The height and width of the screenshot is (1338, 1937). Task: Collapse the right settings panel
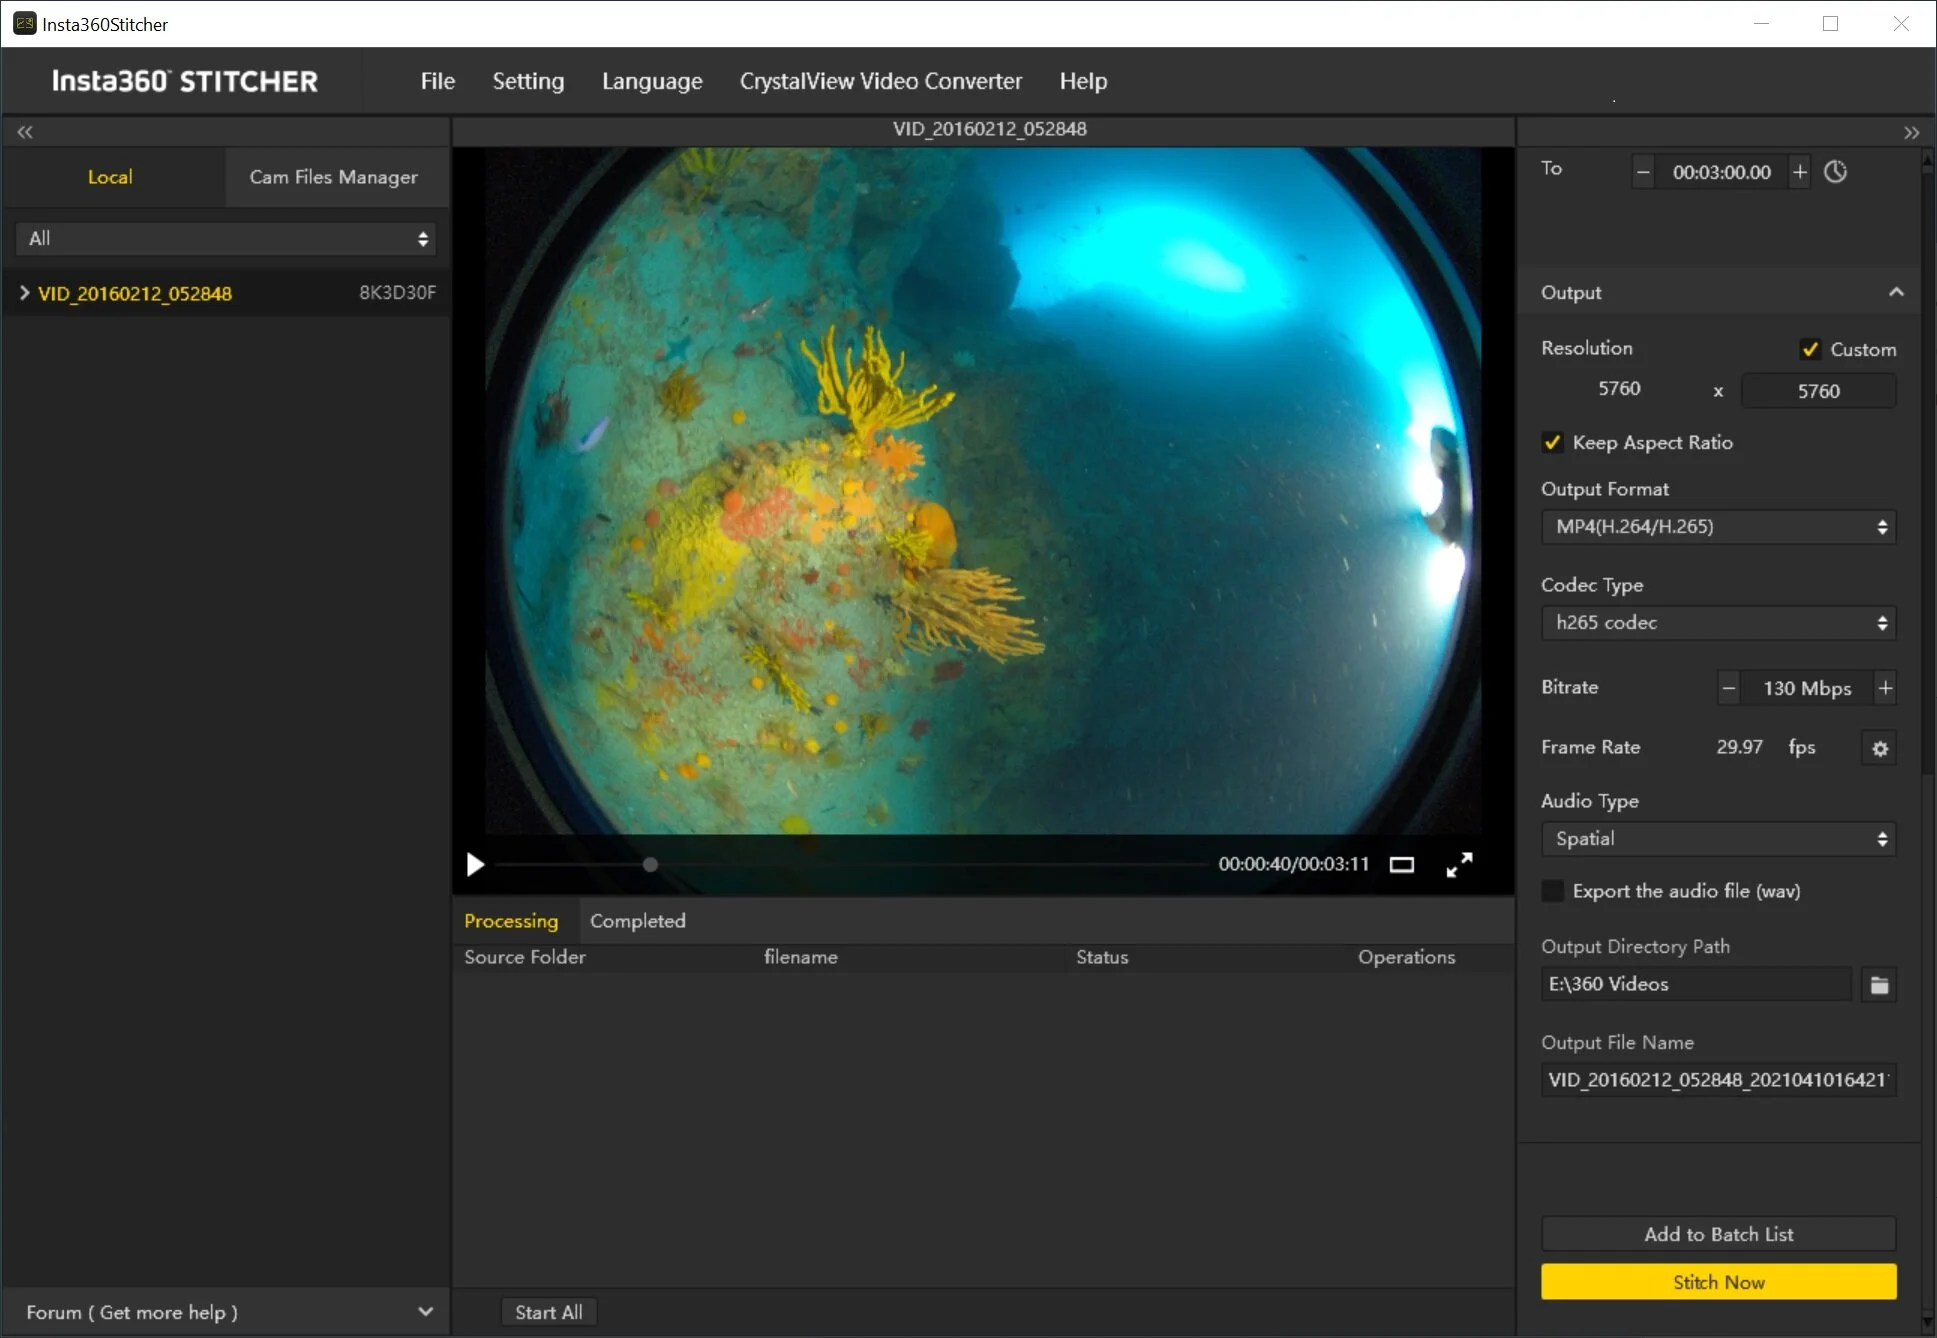(1911, 133)
